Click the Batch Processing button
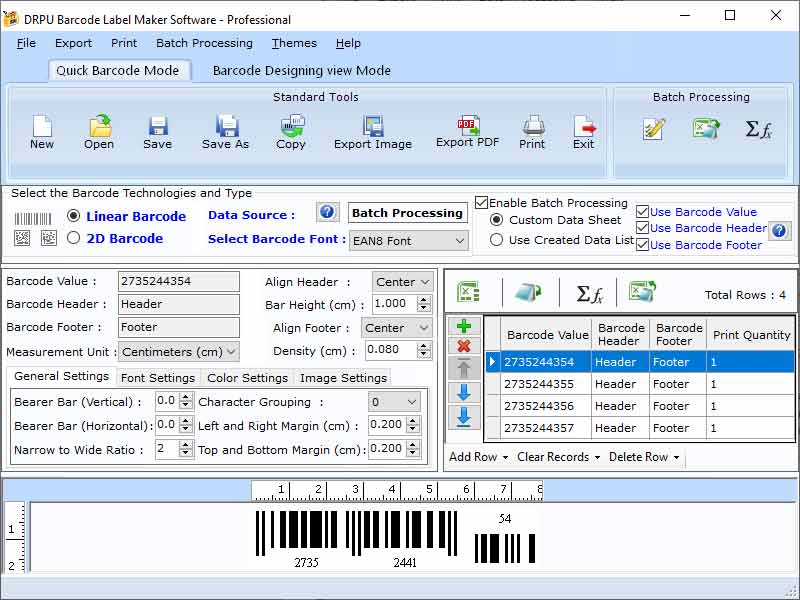 click(x=407, y=212)
